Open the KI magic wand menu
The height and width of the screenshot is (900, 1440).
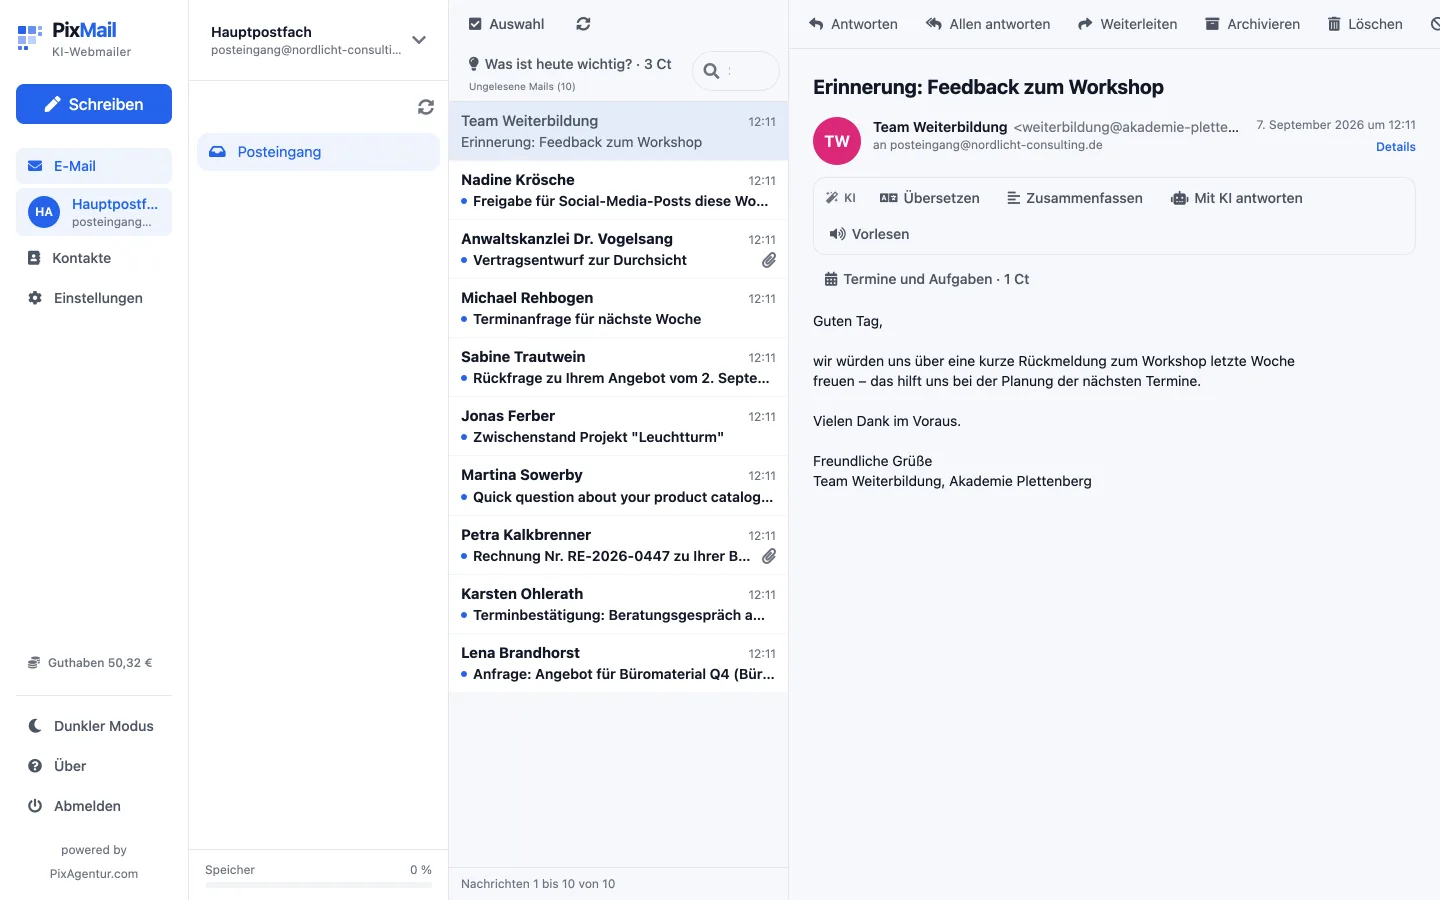click(x=841, y=198)
